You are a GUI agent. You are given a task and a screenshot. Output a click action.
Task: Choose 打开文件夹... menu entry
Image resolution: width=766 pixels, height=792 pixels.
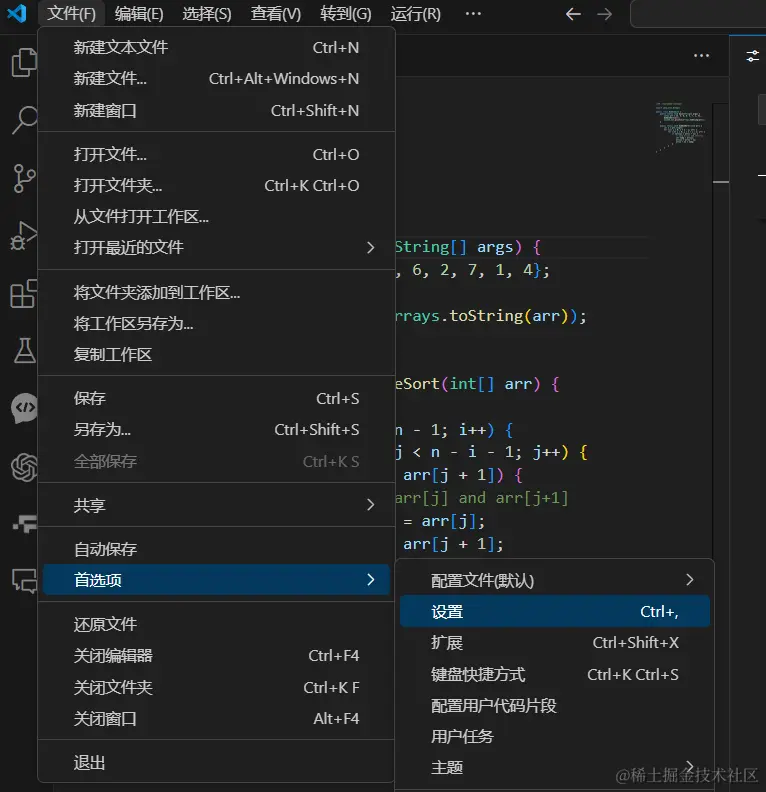coord(216,185)
